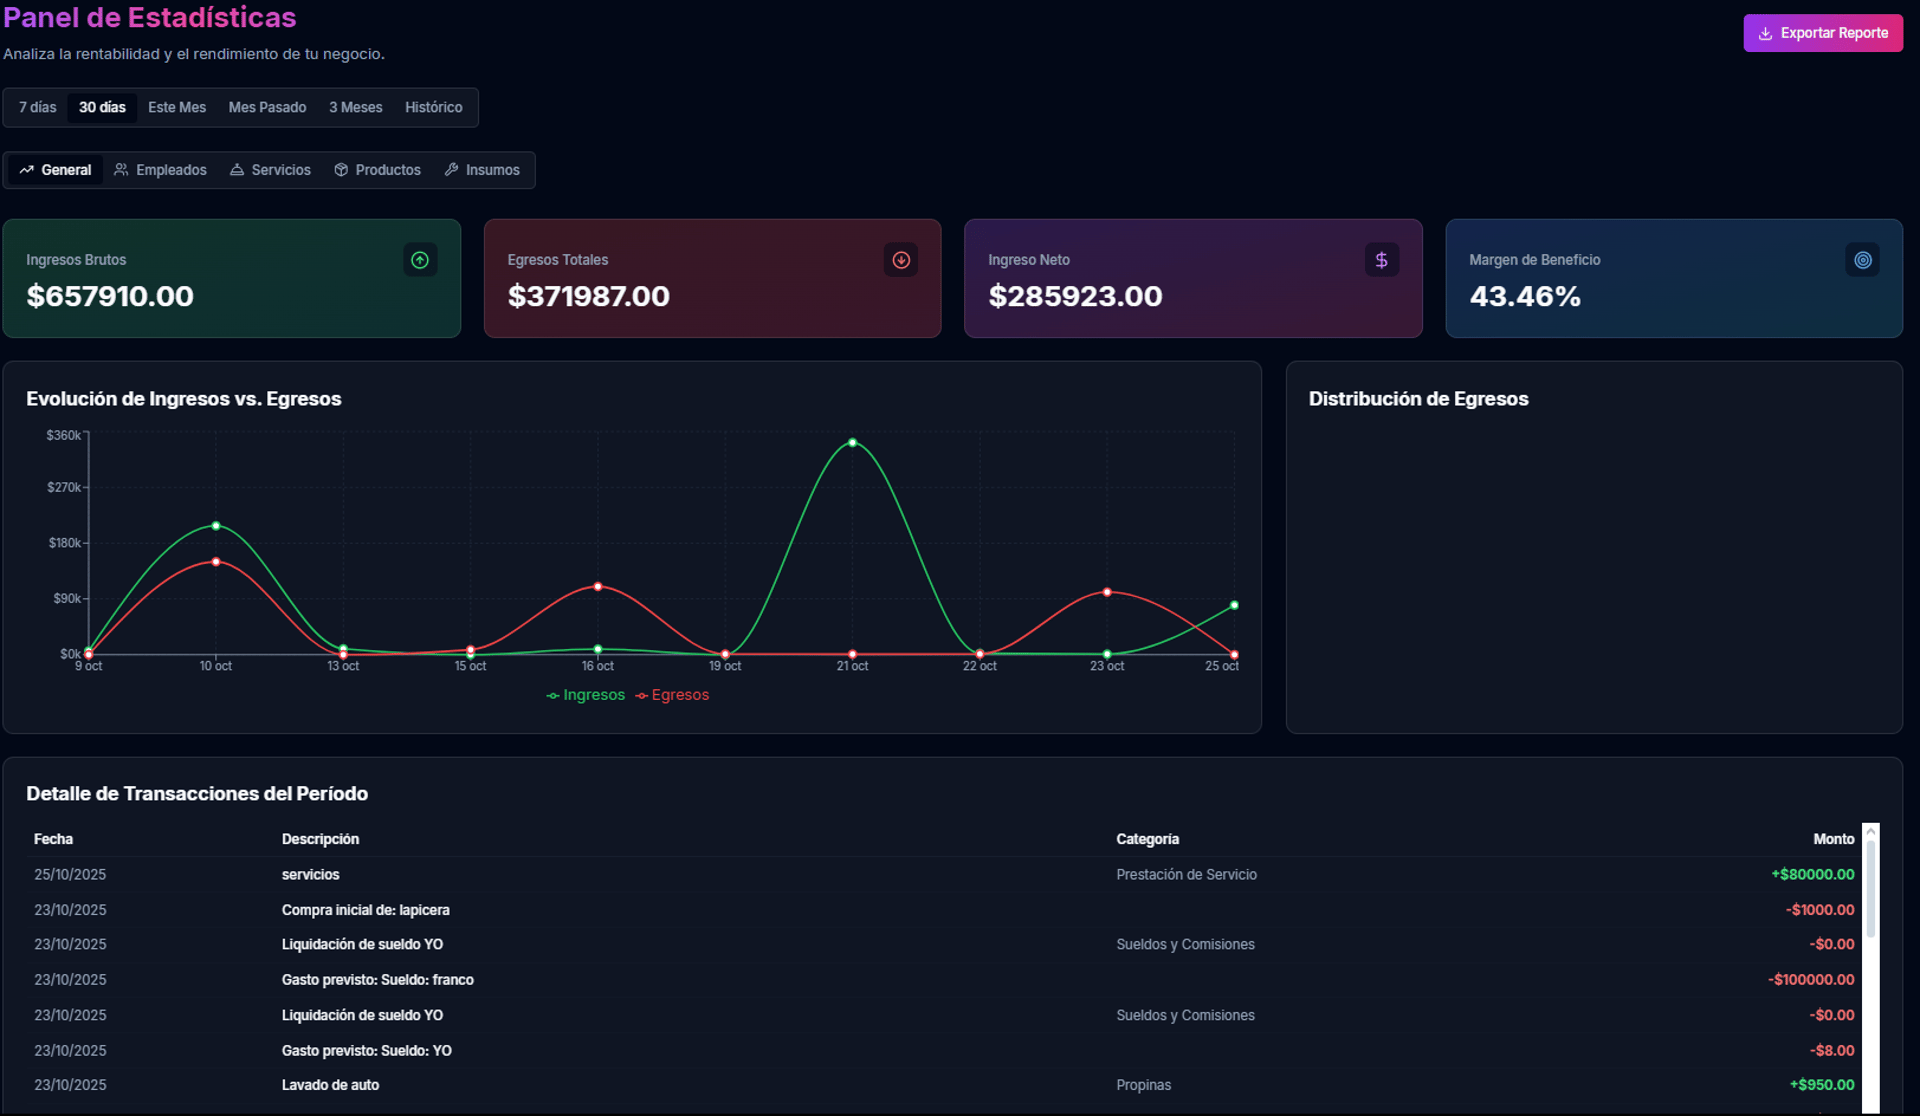This screenshot has height=1116, width=1920.
Task: Choose the Mes Pasado date range
Action: [267, 107]
